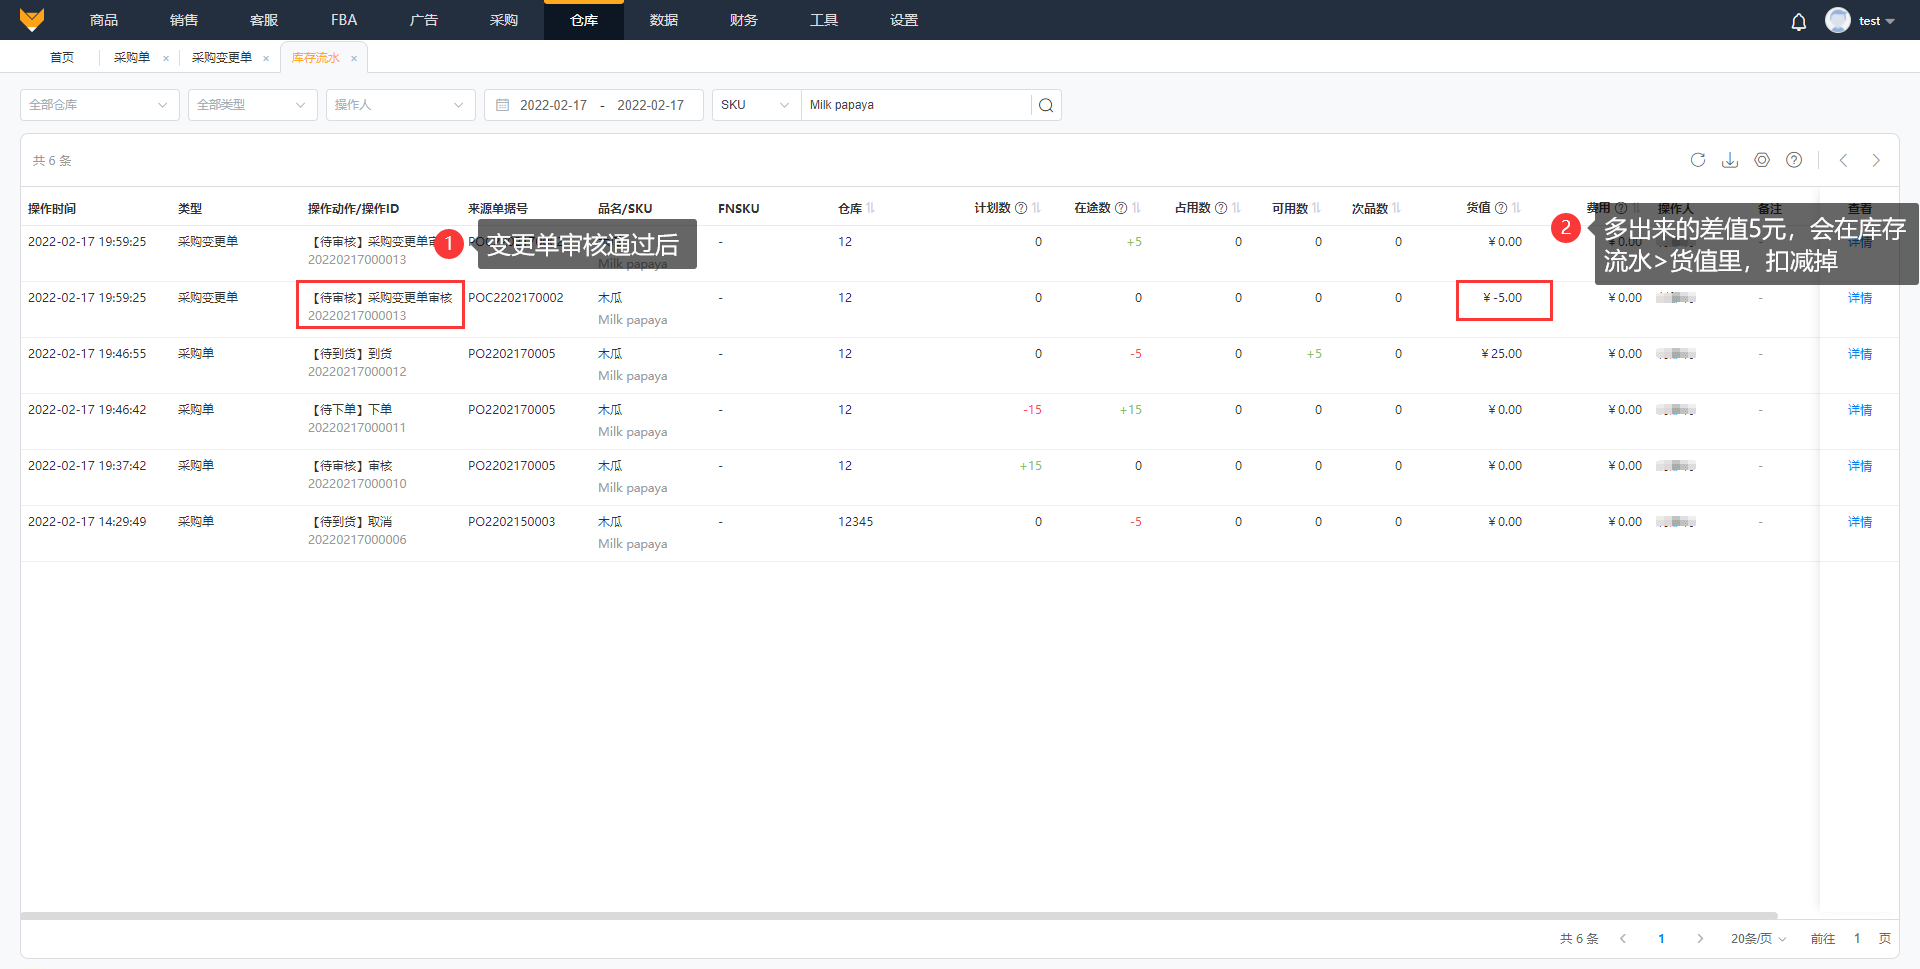View 详情 for the 到货 record

click(1859, 354)
